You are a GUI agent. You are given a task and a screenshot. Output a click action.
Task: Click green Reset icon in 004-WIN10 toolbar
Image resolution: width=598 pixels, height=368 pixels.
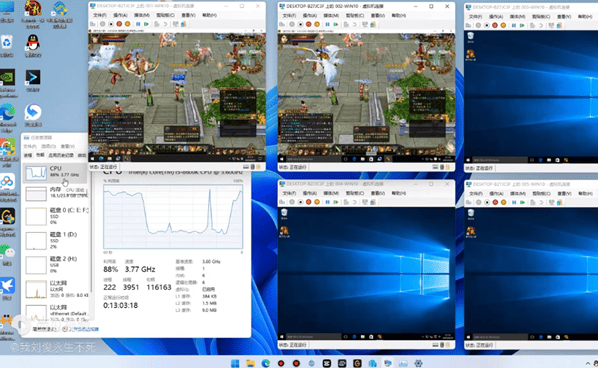coord(336,202)
